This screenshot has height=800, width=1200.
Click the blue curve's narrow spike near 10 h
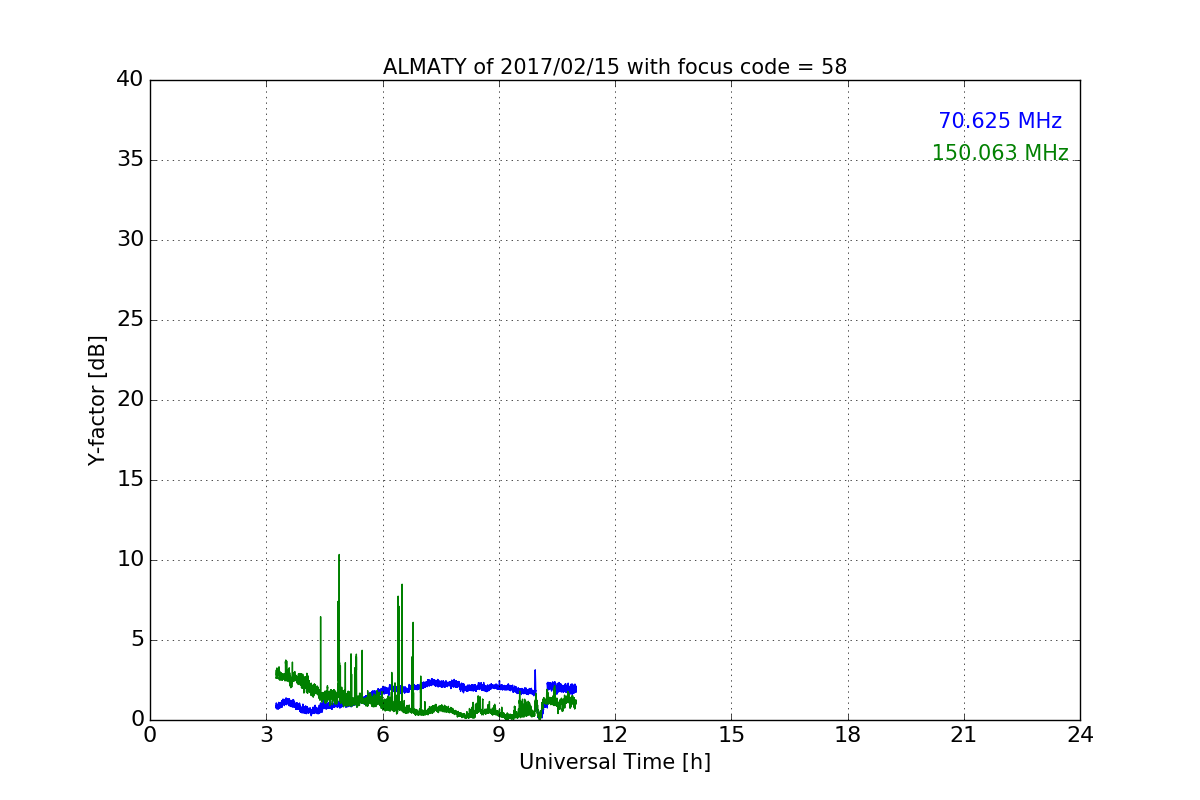pos(535,680)
